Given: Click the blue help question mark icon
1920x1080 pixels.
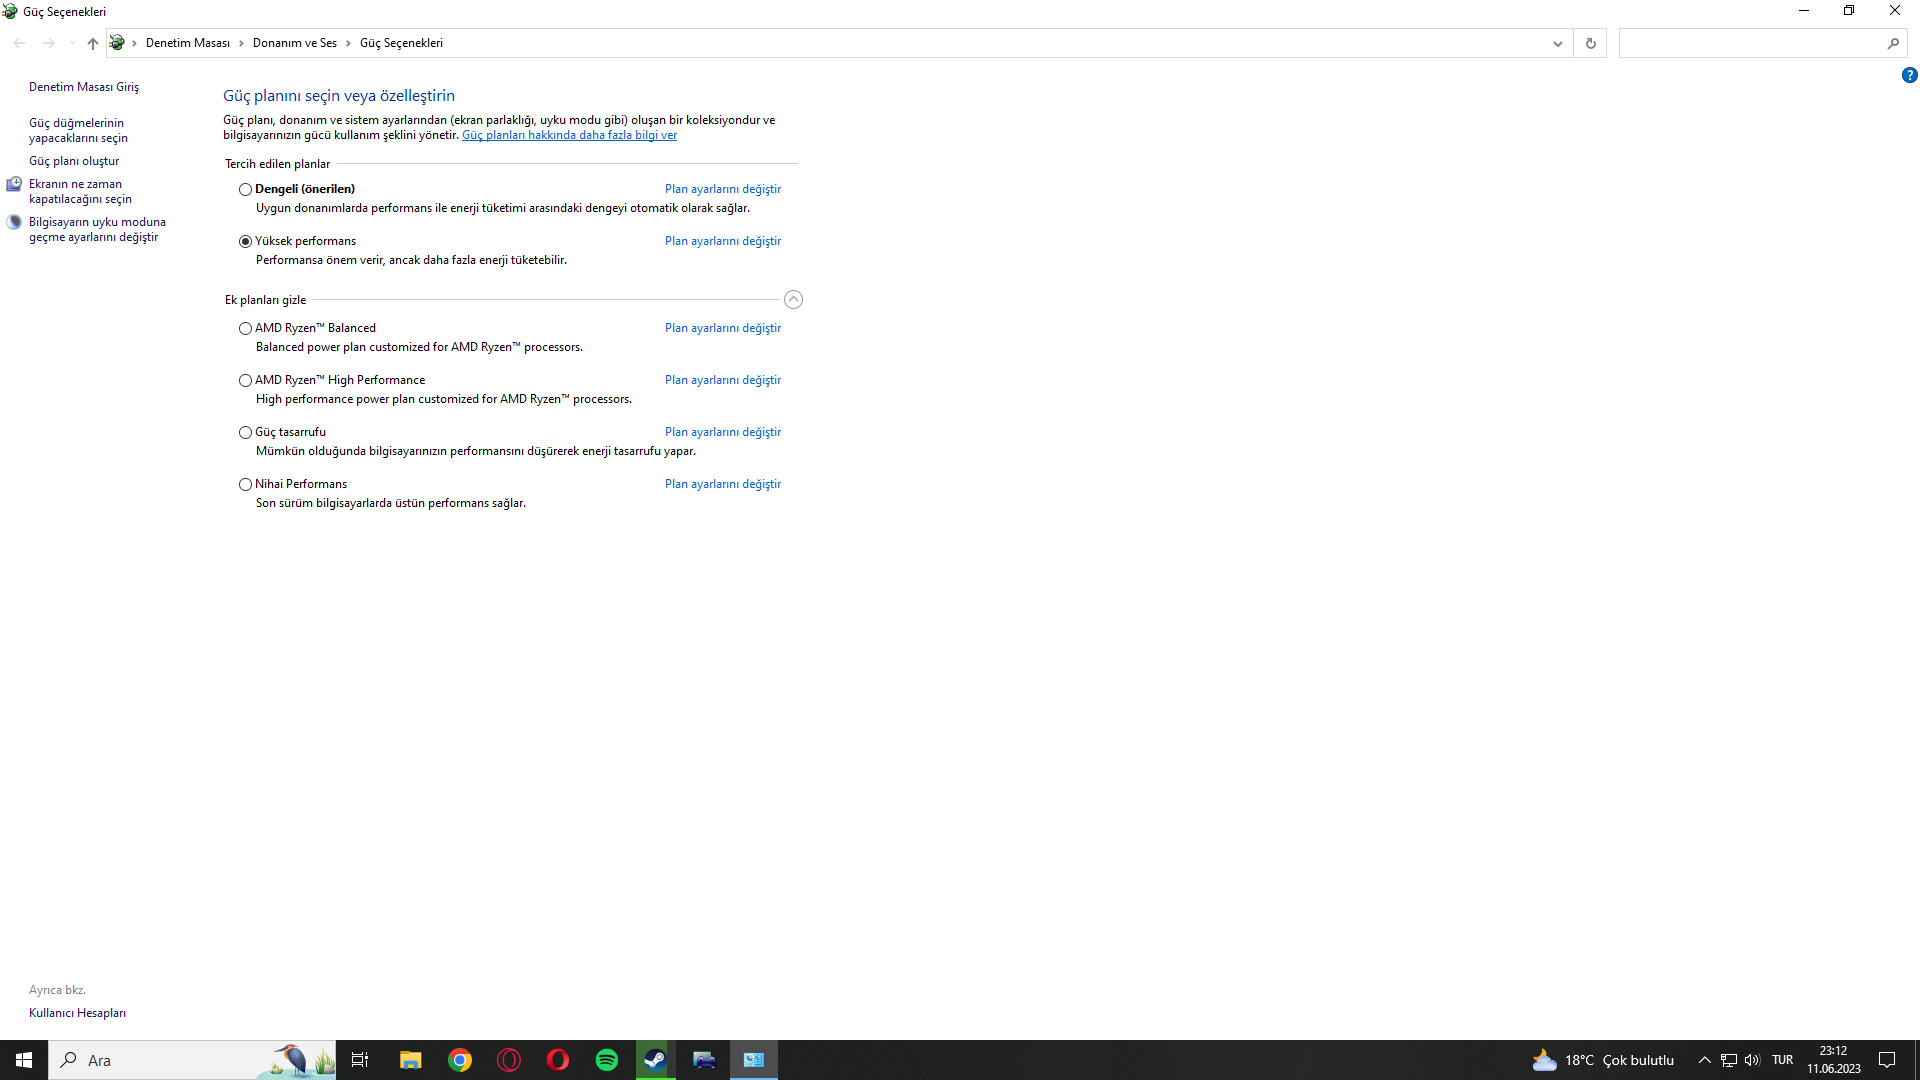Looking at the screenshot, I should (x=1909, y=75).
